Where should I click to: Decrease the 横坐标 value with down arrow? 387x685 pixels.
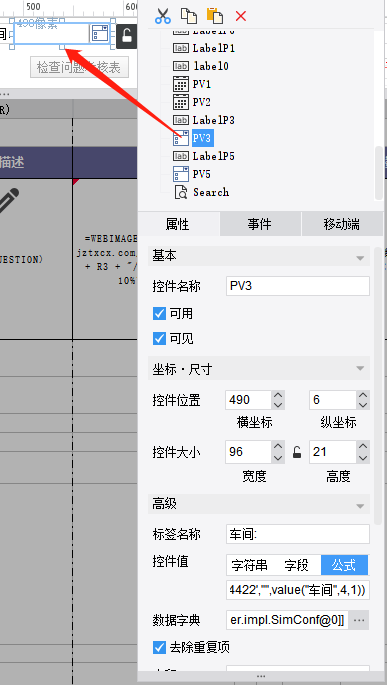click(x=278, y=405)
